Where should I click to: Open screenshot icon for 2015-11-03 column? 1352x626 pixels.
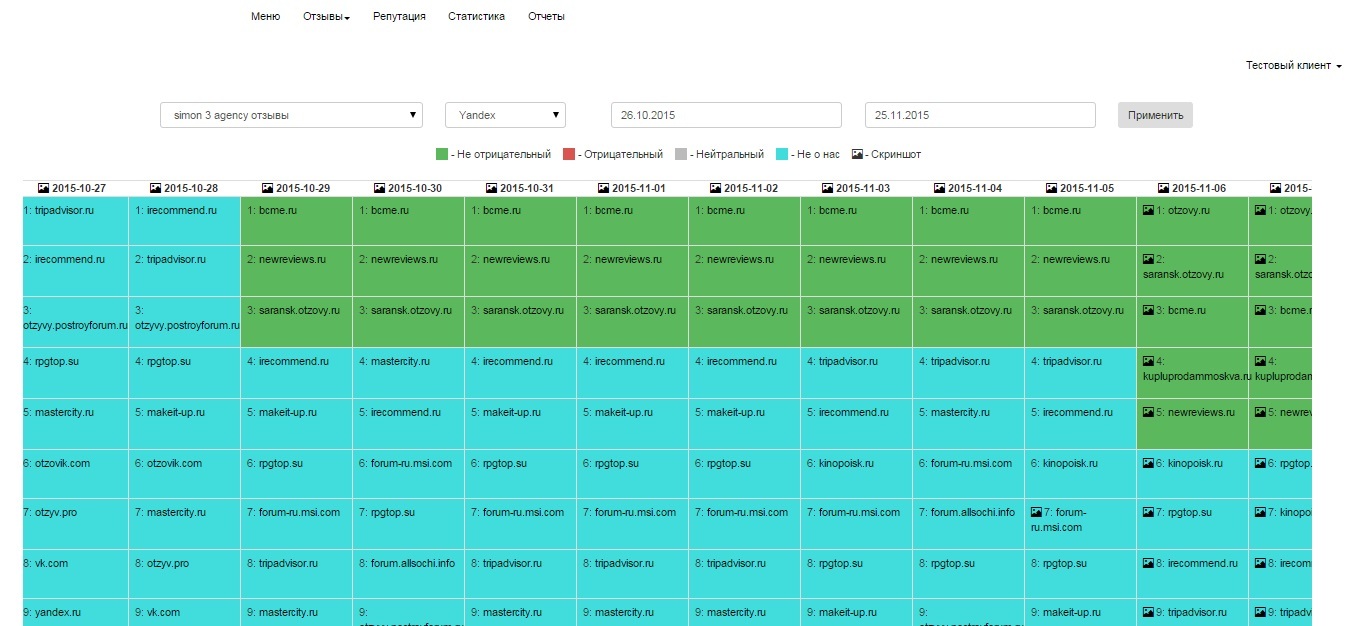(827, 188)
